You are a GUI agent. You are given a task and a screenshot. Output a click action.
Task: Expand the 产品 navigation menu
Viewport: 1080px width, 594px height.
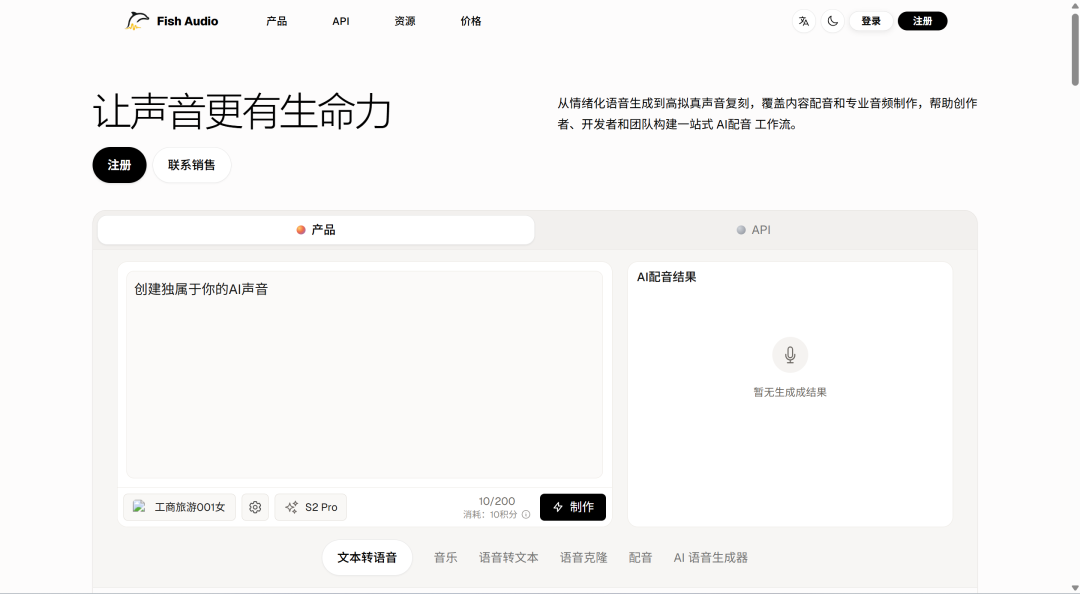click(276, 21)
